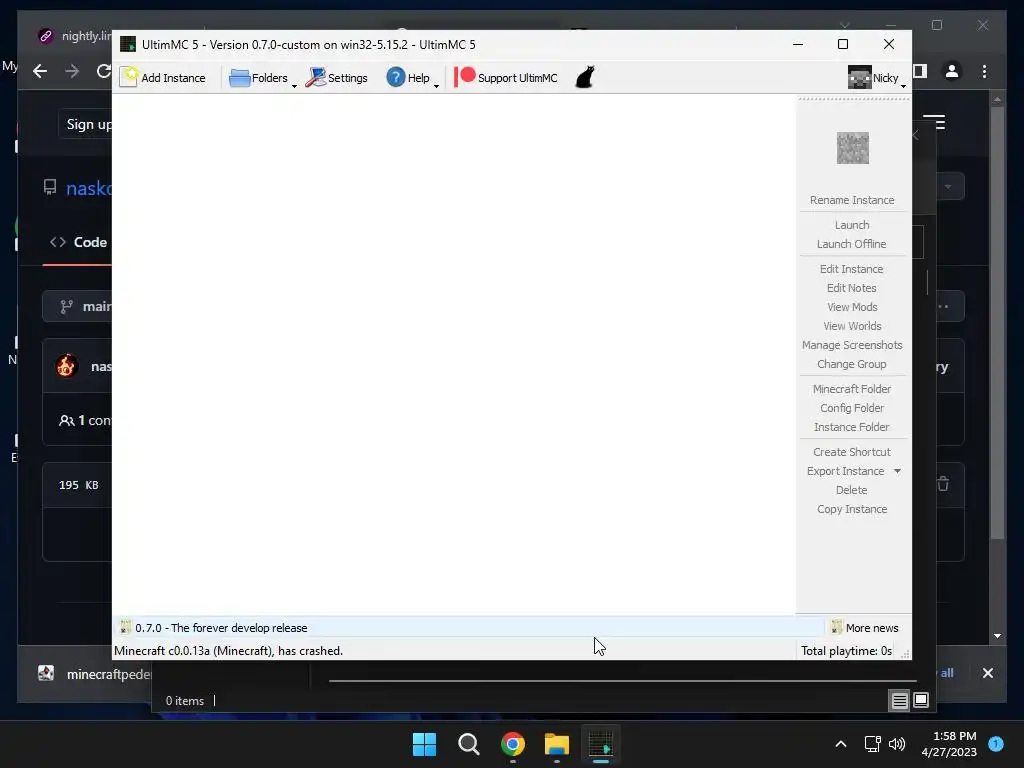Click the trash icon in GitHub file view
Image resolution: width=1024 pixels, height=768 pixels.
pyautogui.click(x=943, y=484)
